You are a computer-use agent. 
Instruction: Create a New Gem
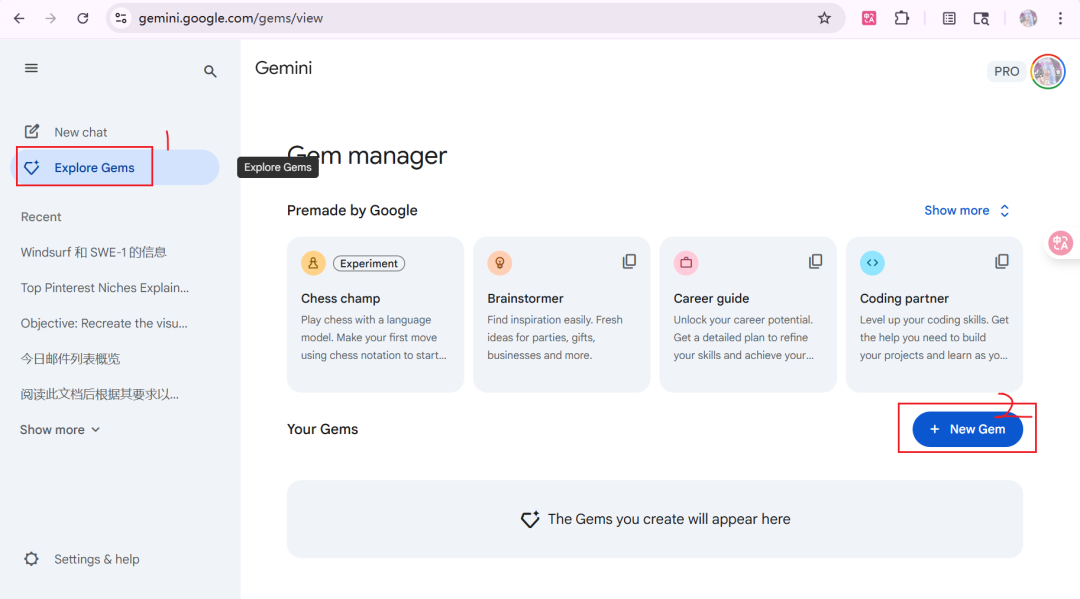point(967,429)
